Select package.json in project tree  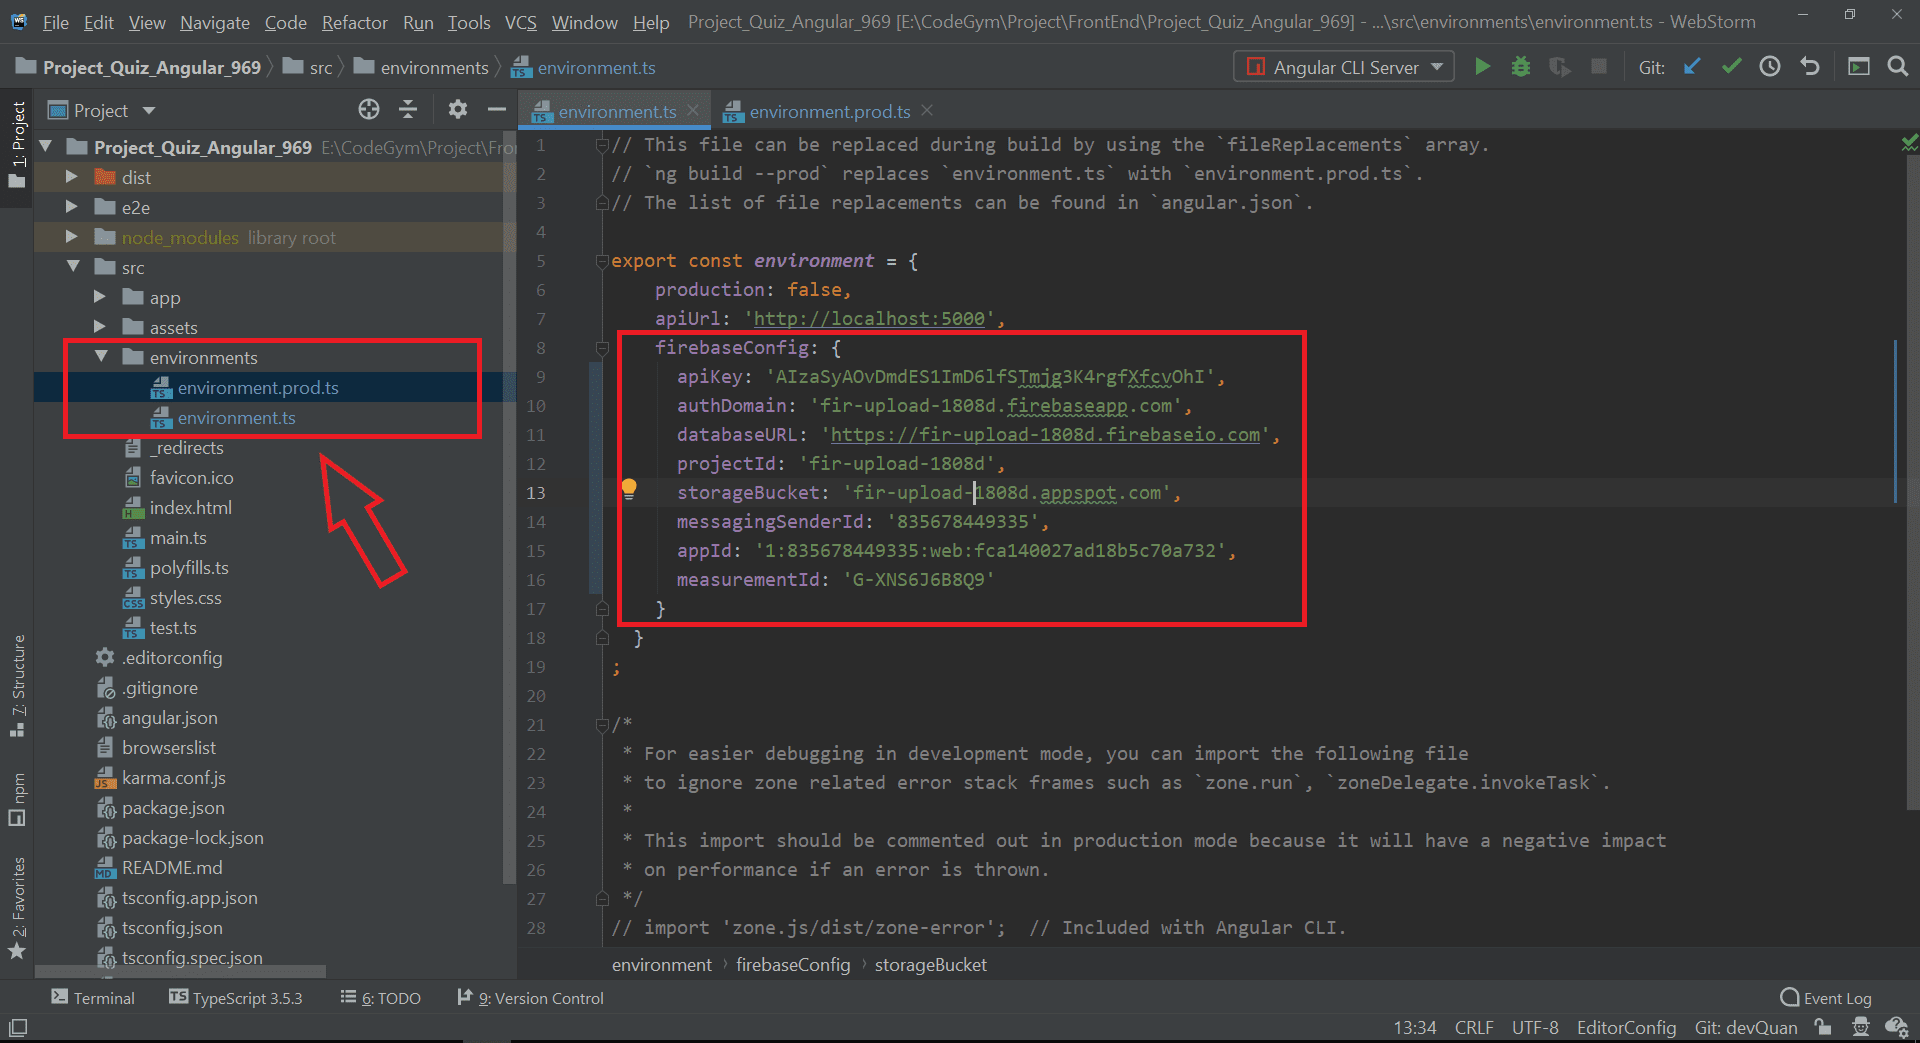pyautogui.click(x=173, y=808)
